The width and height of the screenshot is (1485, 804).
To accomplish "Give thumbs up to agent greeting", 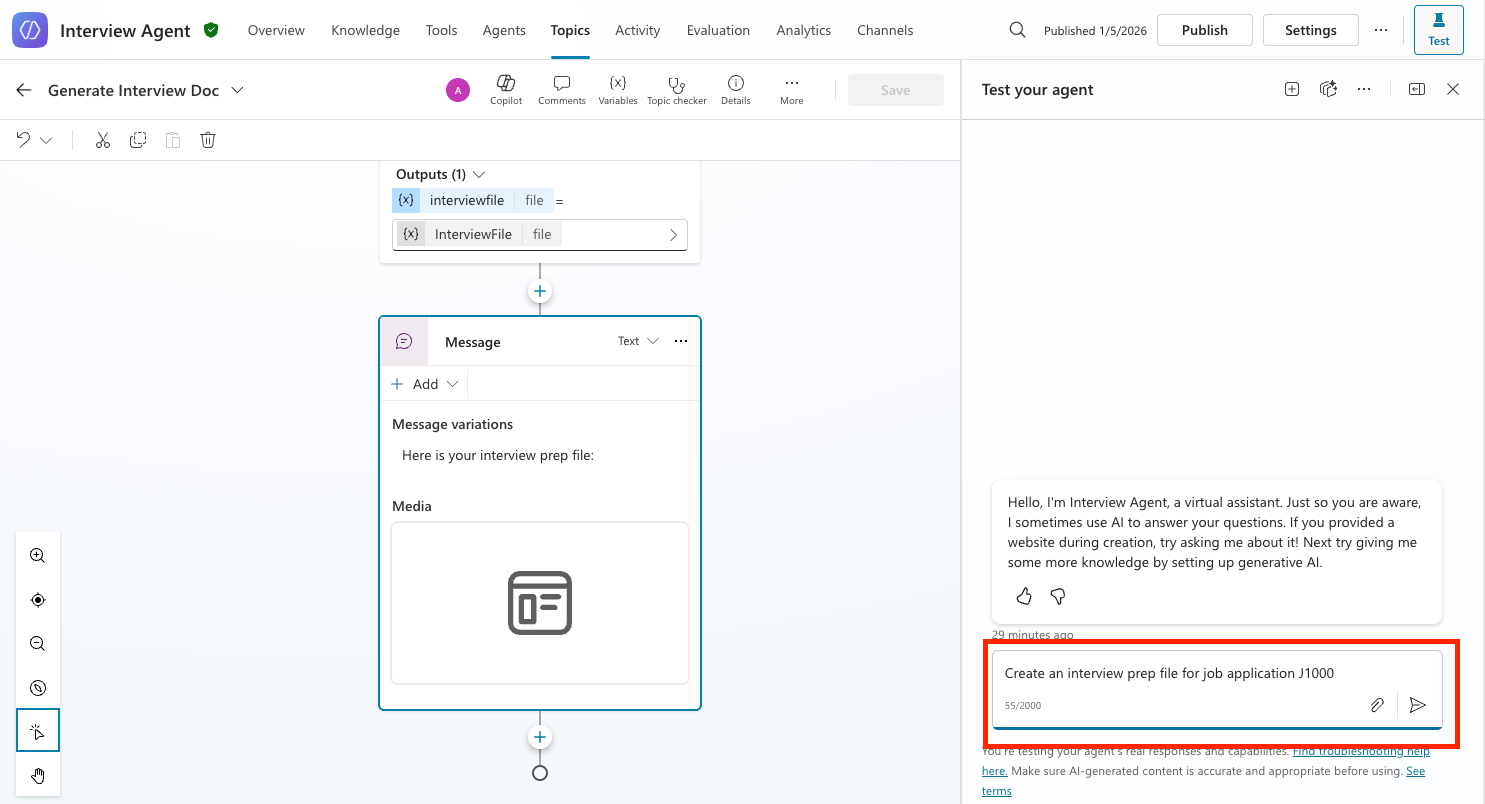I will click(x=1024, y=597).
